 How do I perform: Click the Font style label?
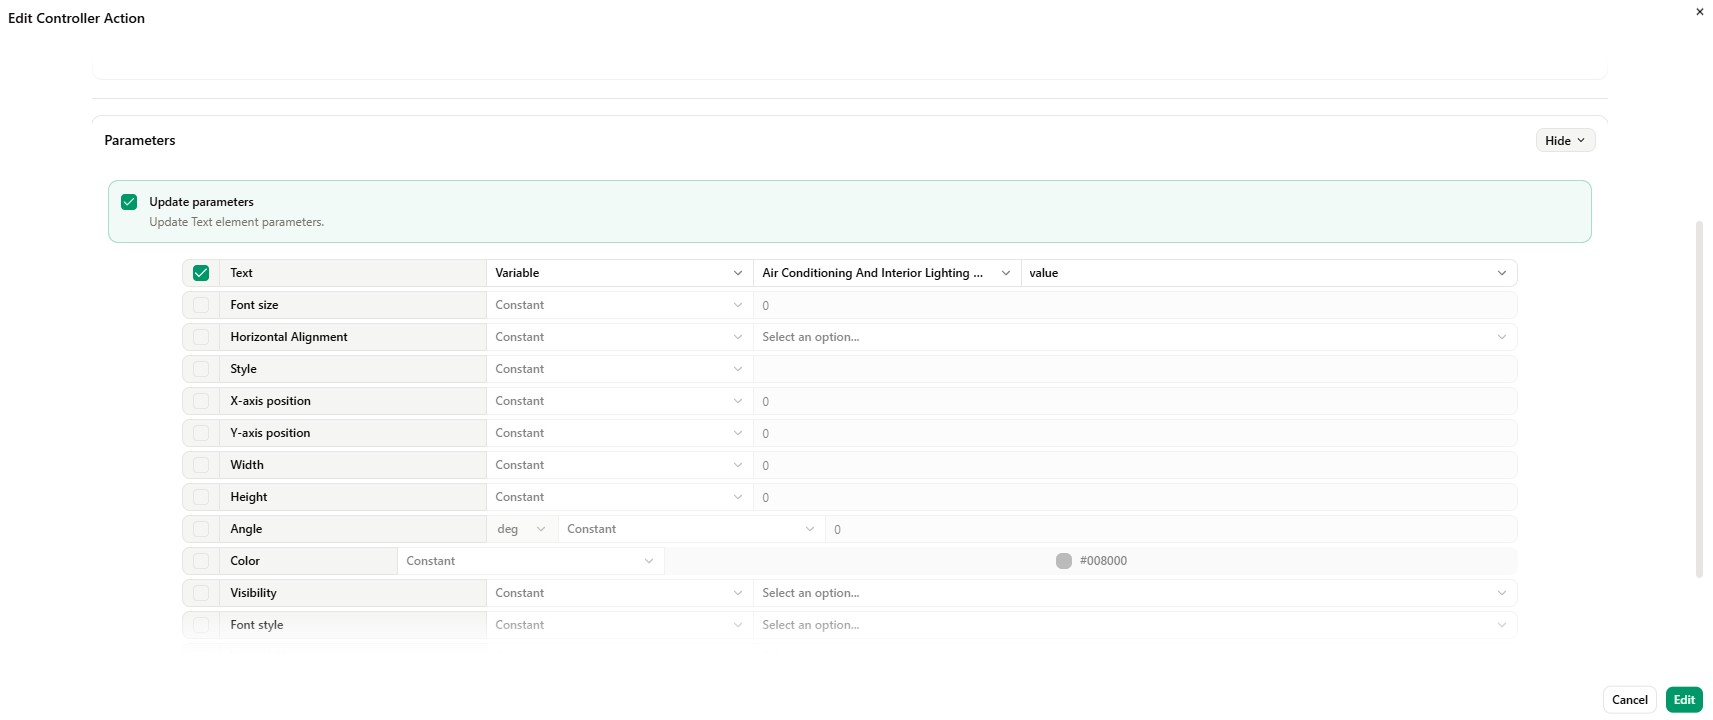pos(257,625)
